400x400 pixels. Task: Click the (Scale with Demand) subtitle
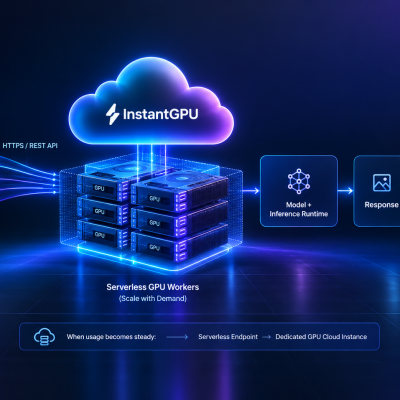pos(153,298)
